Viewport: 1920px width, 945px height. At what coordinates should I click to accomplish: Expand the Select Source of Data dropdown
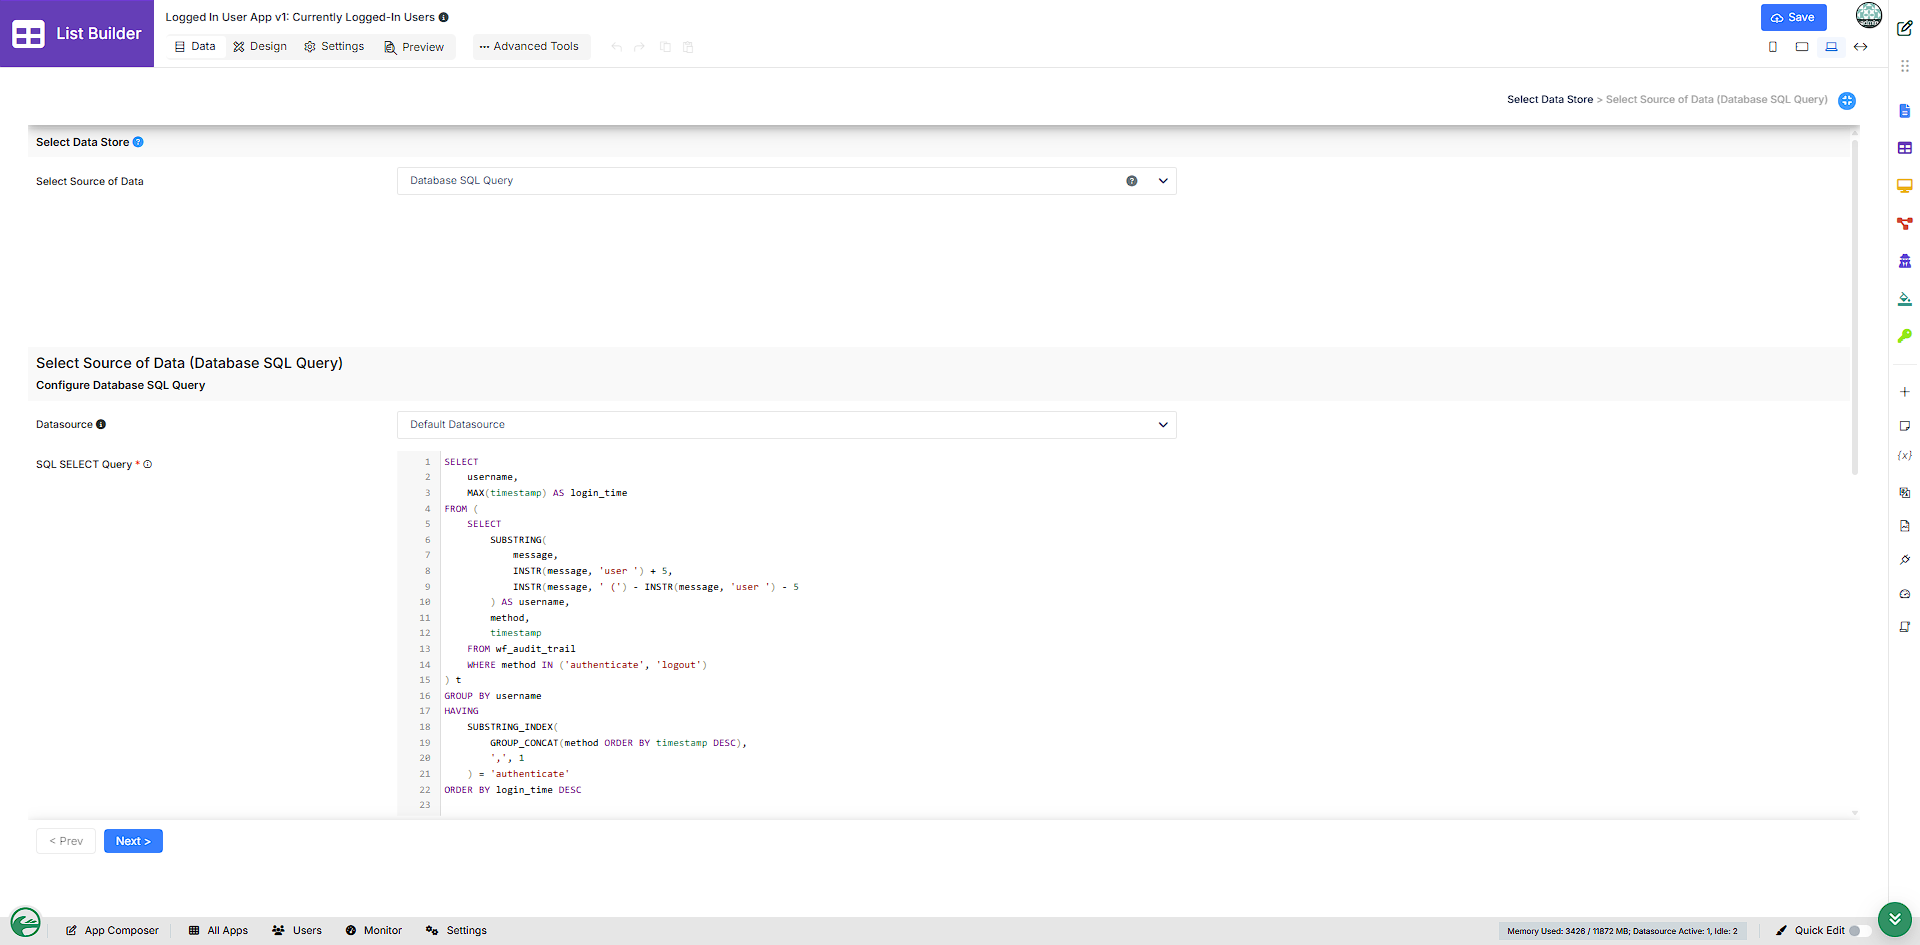point(786,181)
